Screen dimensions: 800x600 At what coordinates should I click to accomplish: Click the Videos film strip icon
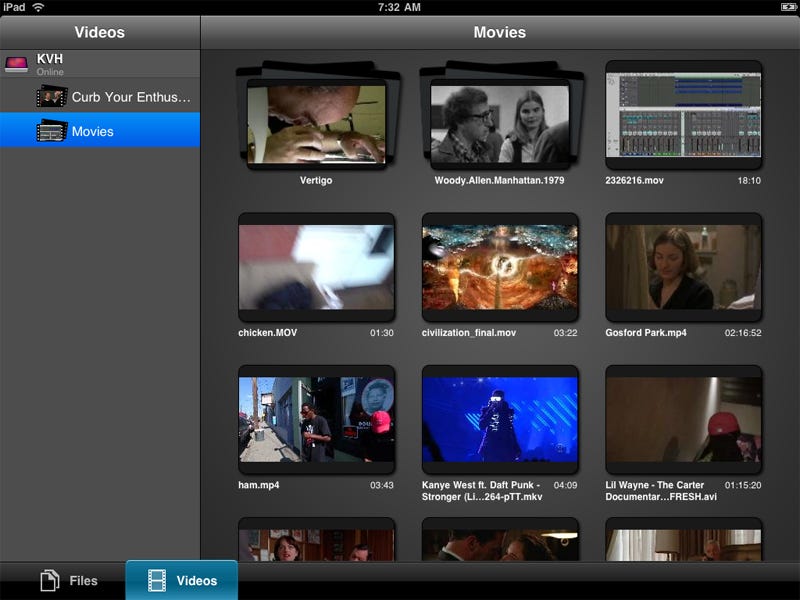coord(157,581)
